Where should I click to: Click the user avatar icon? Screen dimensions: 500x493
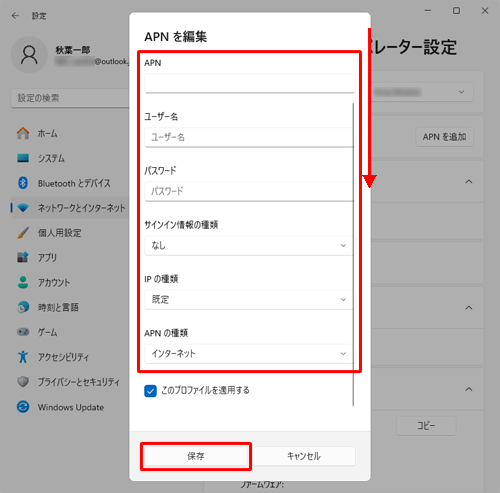pyautogui.click(x=29, y=55)
